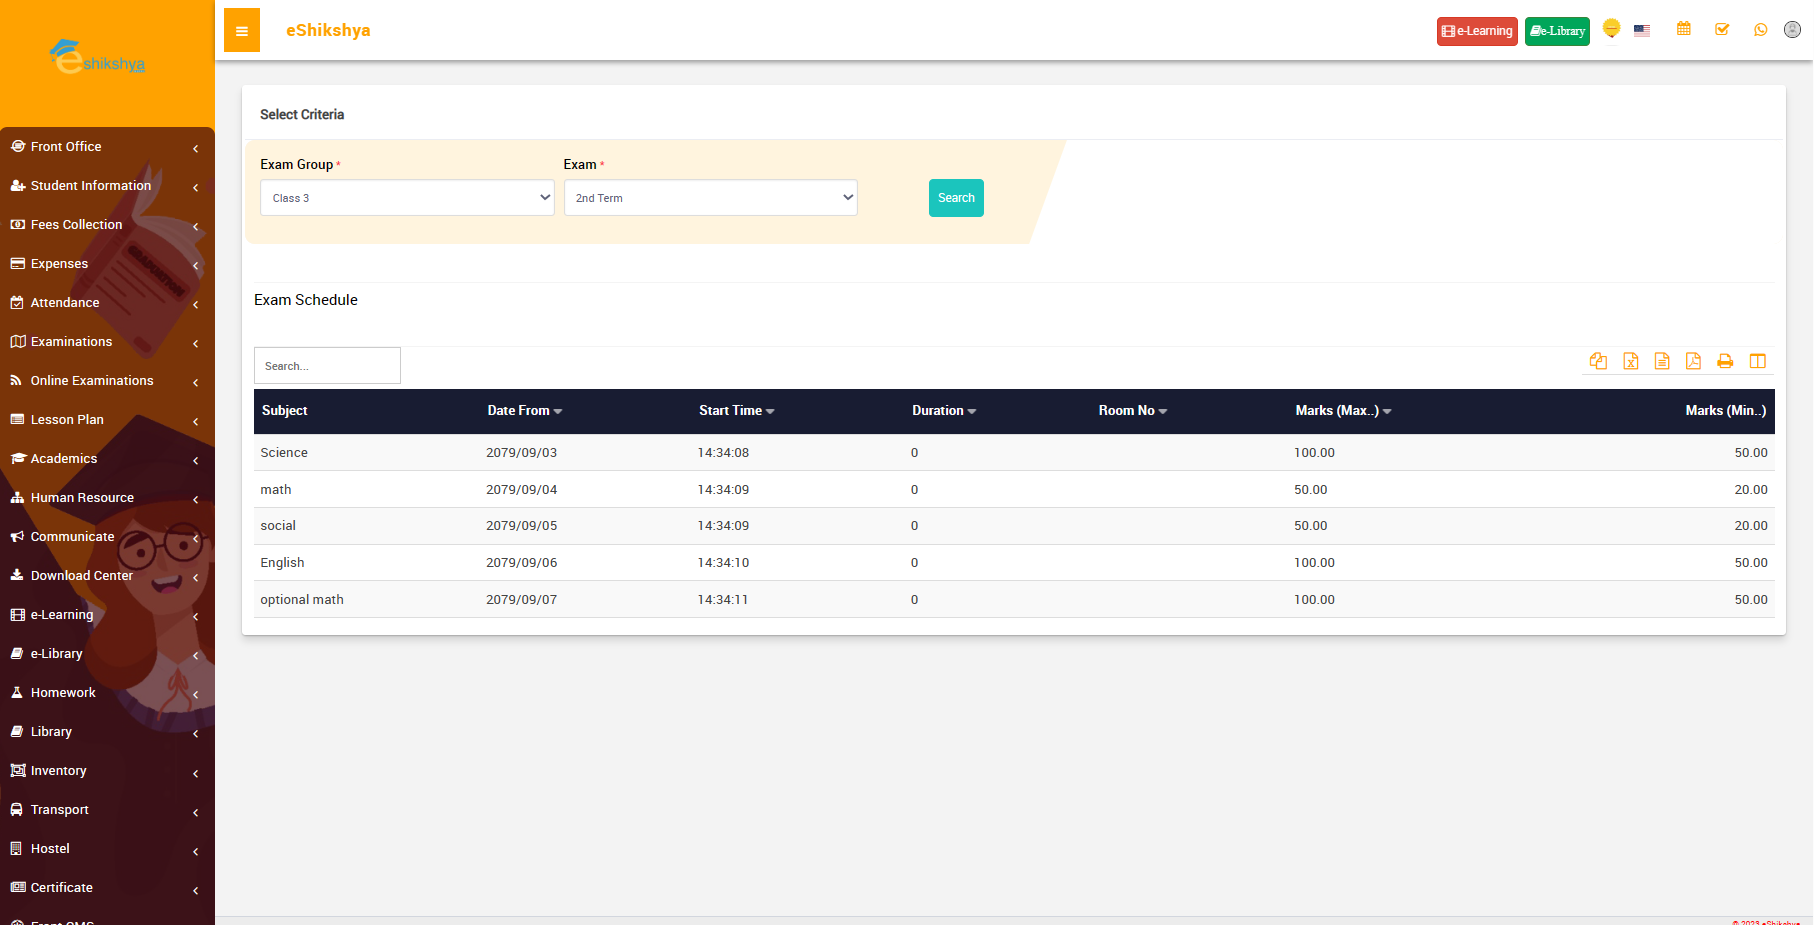Print the exam schedule table
Screen dimensions: 1814x925
(1725, 361)
